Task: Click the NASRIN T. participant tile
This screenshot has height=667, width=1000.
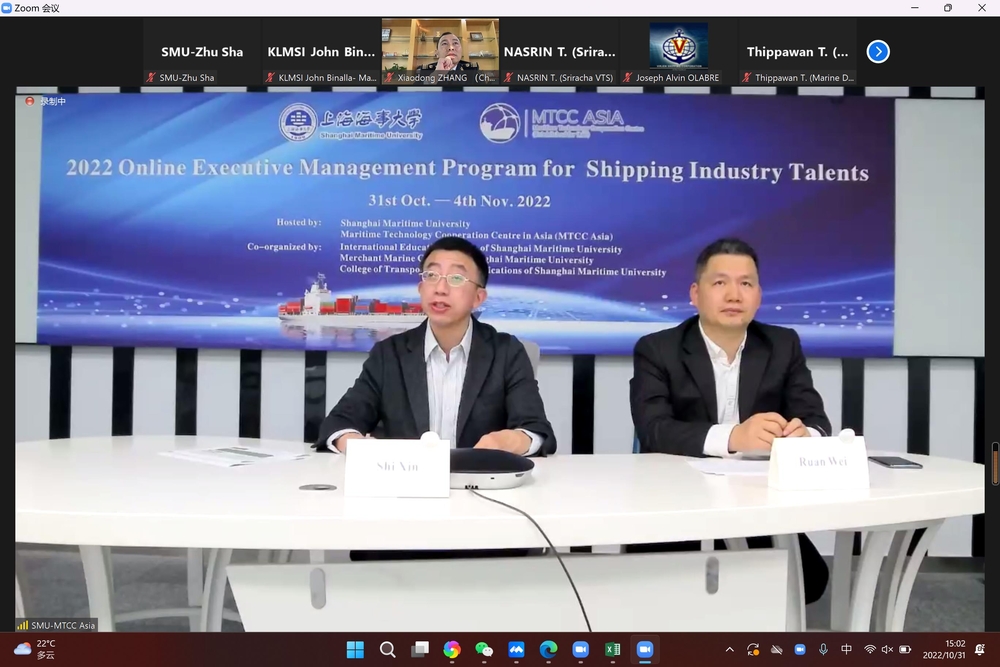Action: point(559,52)
